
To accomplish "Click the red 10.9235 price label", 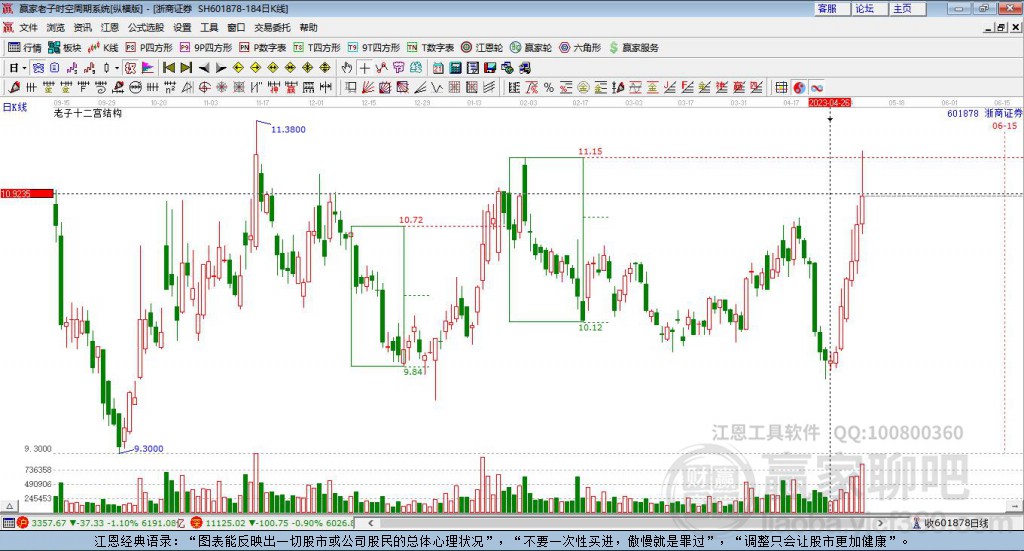I will pyautogui.click(x=27, y=194).
